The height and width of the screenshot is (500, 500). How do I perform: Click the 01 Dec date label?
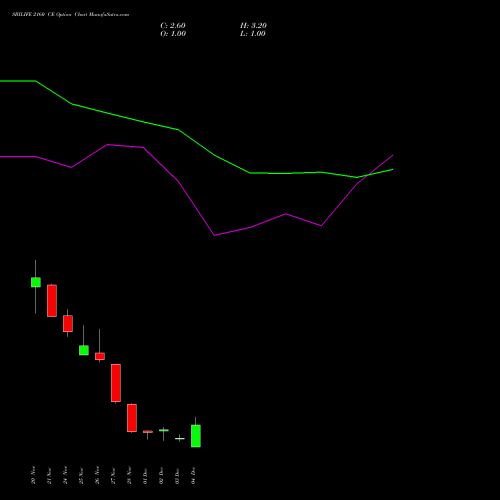tap(145, 475)
